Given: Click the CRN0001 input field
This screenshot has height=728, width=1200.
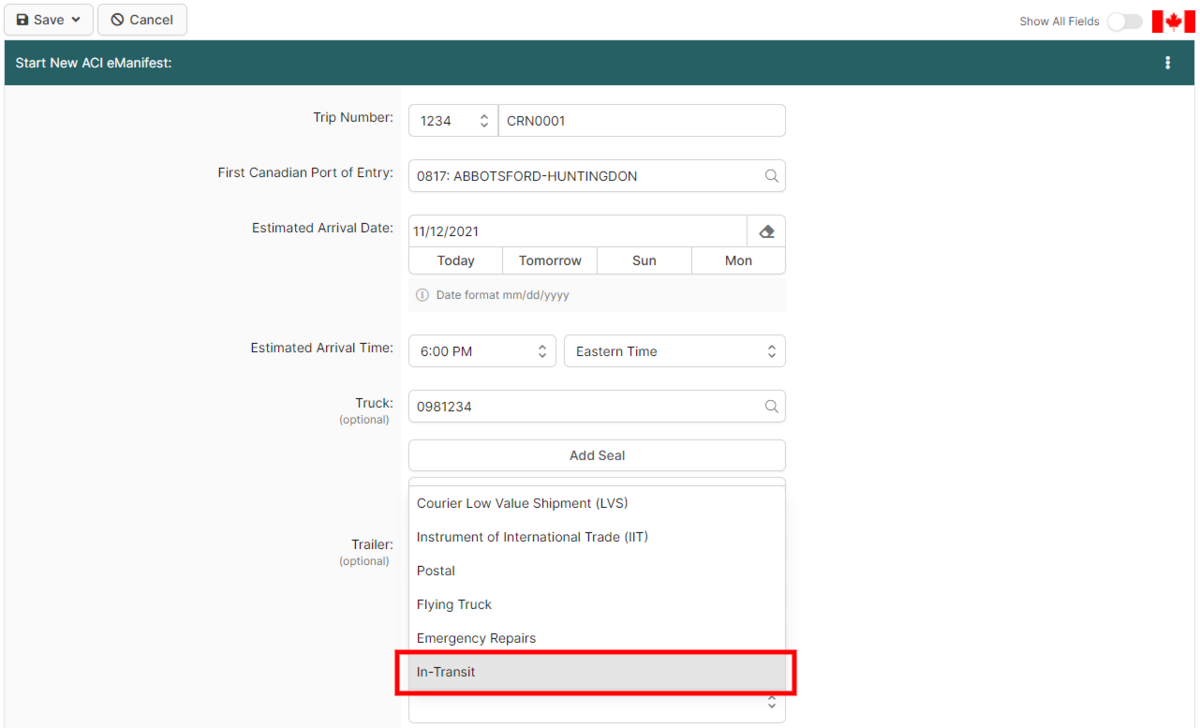Looking at the screenshot, I should click(x=641, y=120).
